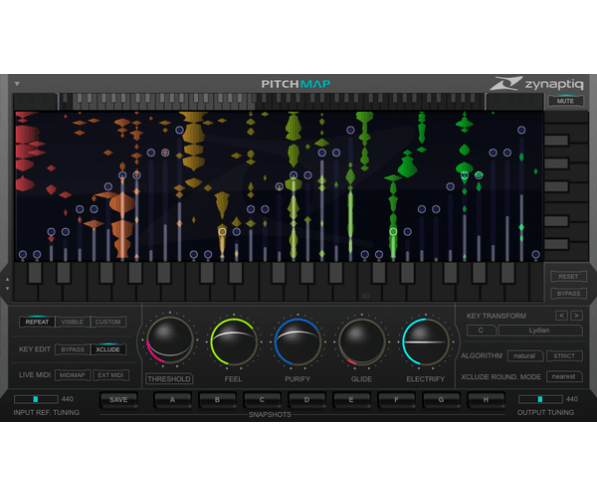597x497 pixels.
Task: Click the rightmost bottom mapping node circle
Action: [535, 254]
